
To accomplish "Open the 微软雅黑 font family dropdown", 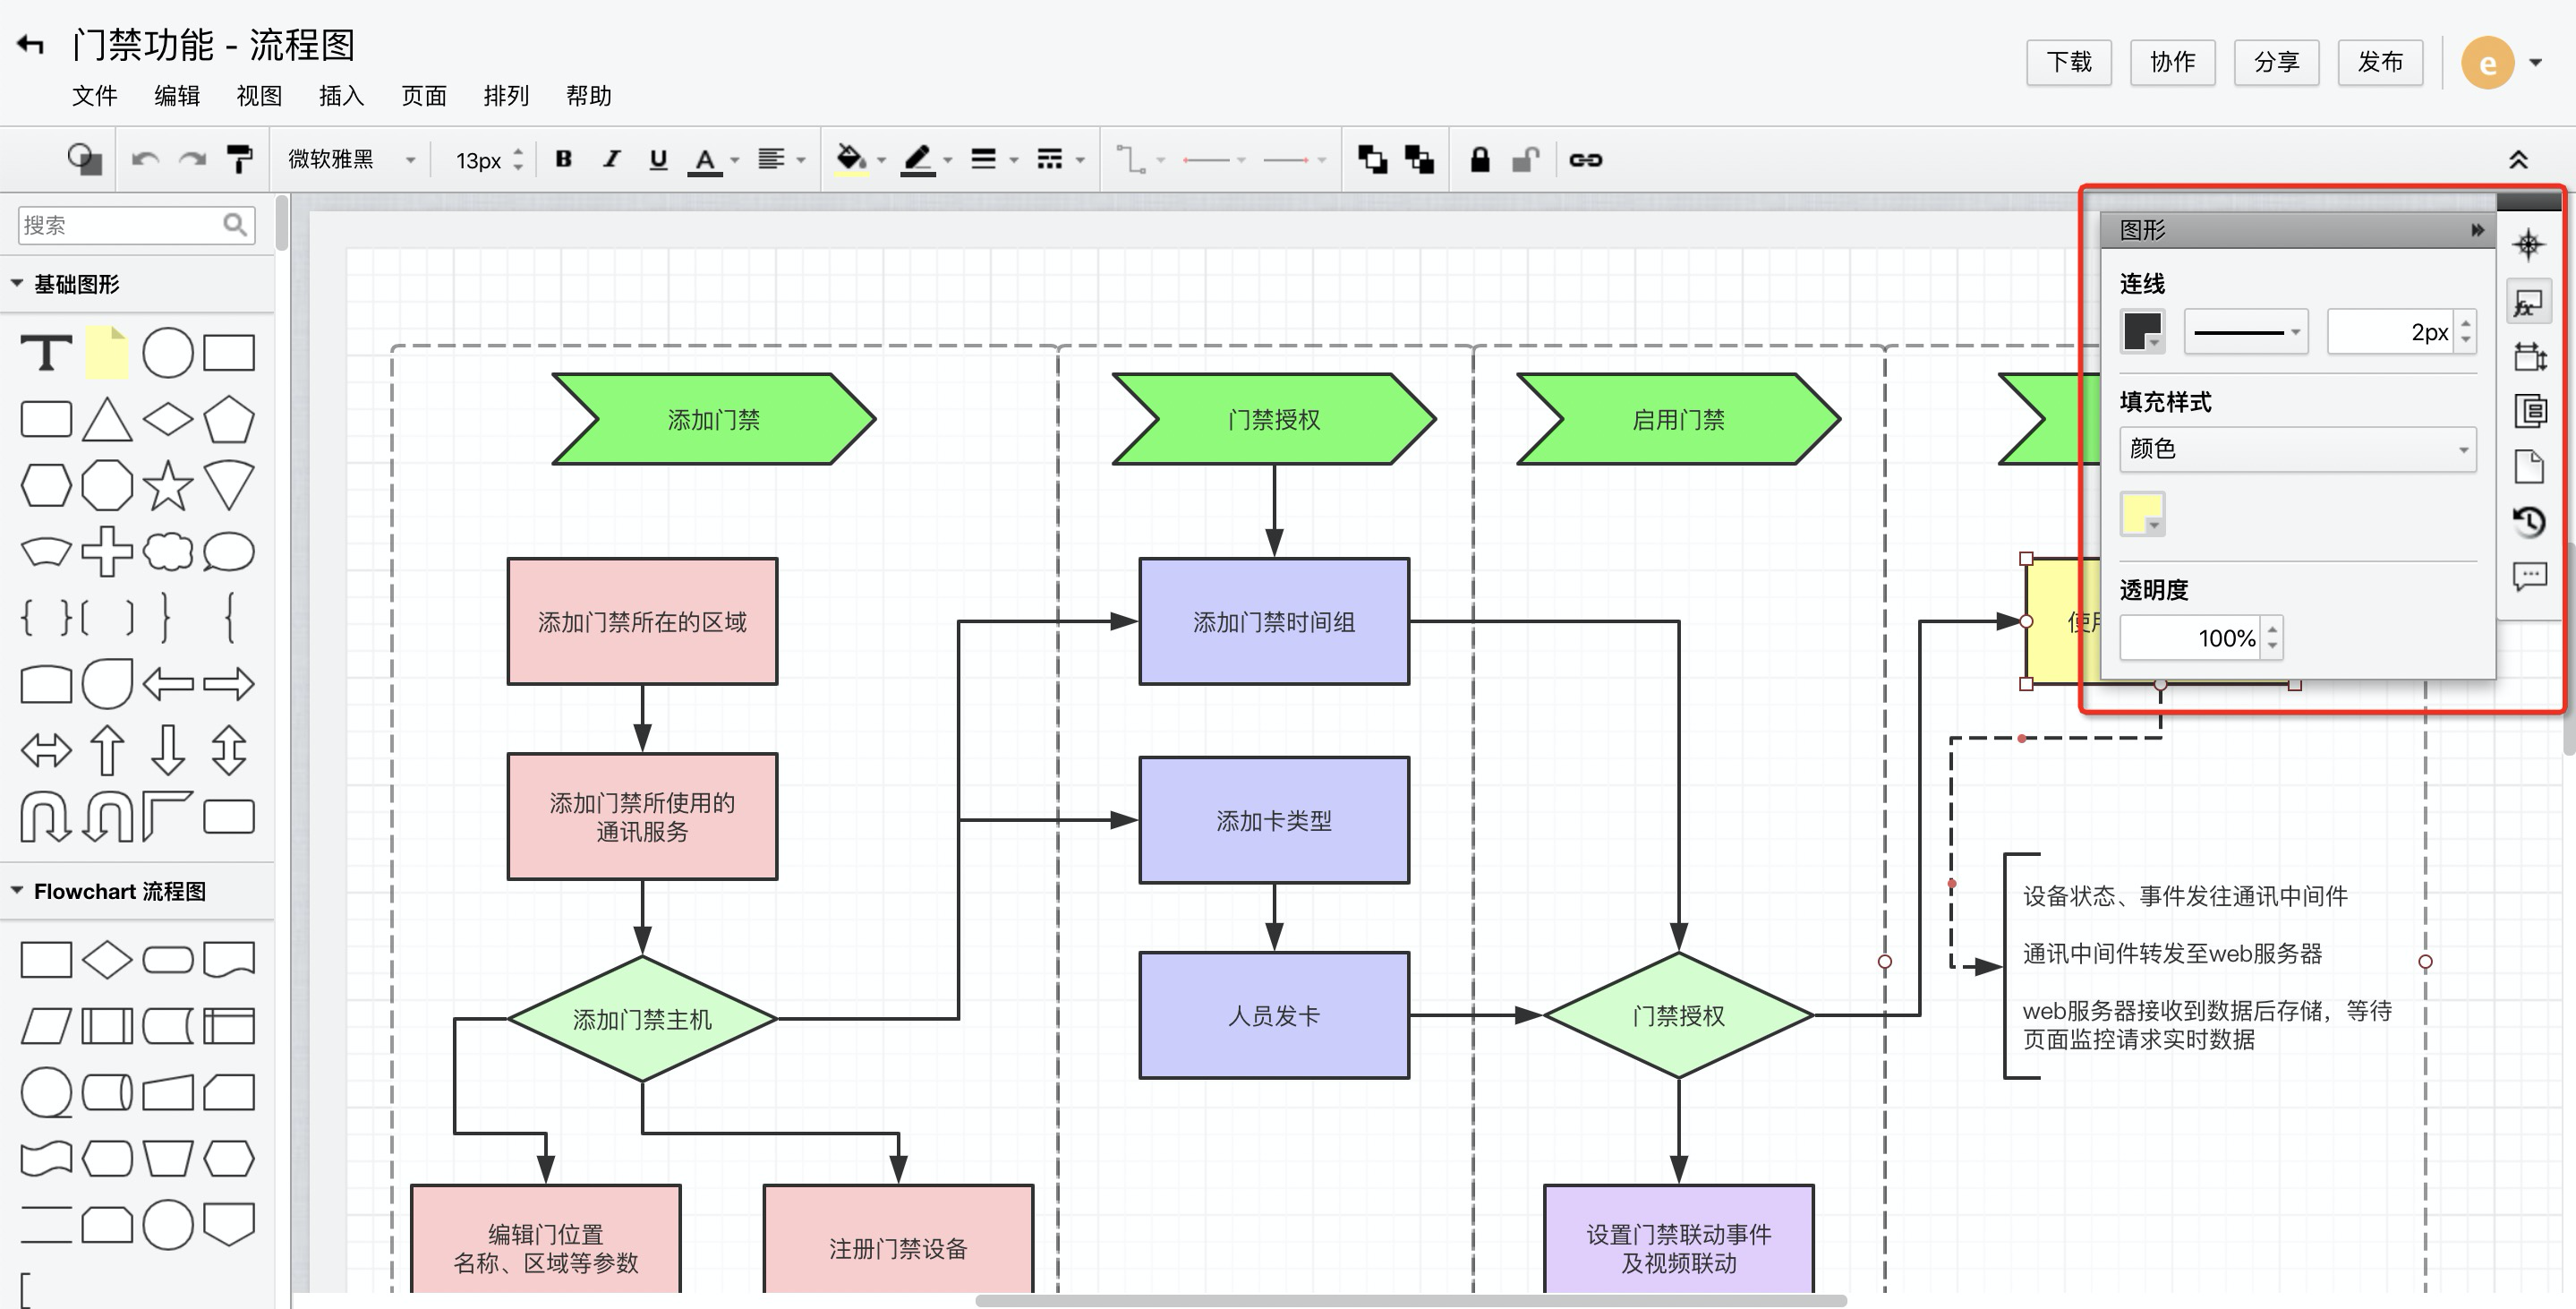I will [350, 159].
